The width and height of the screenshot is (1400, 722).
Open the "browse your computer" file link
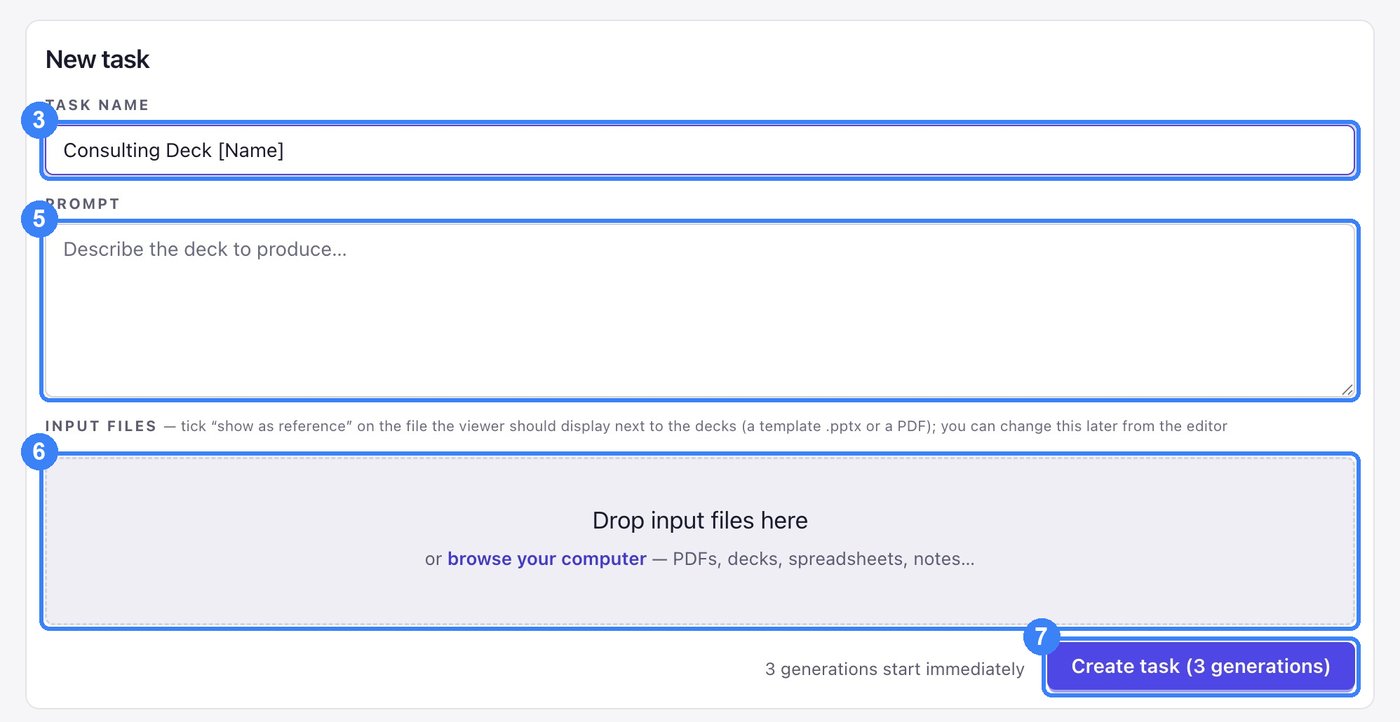547,559
